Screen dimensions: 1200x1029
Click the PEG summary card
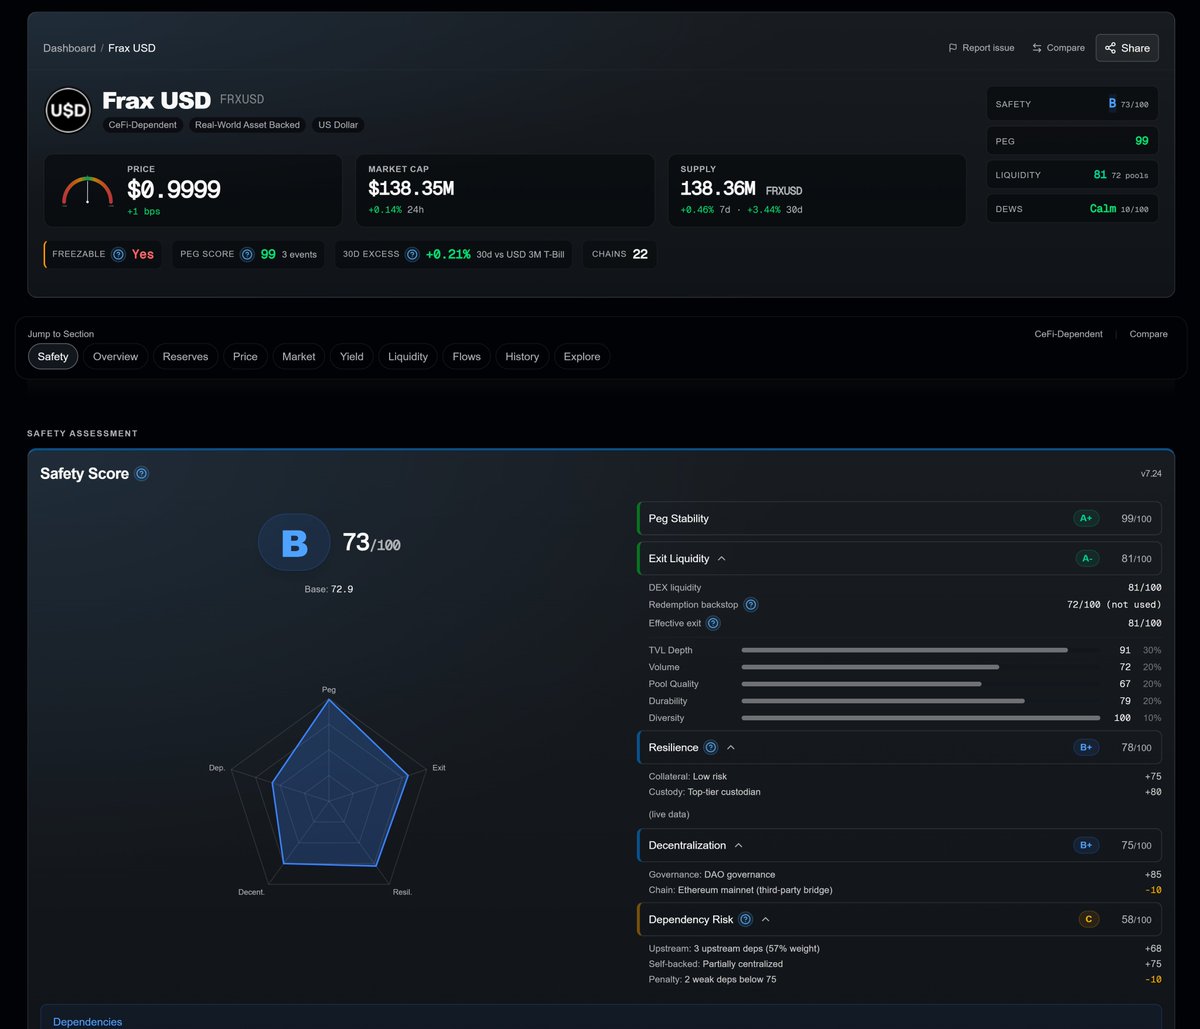(x=1073, y=141)
